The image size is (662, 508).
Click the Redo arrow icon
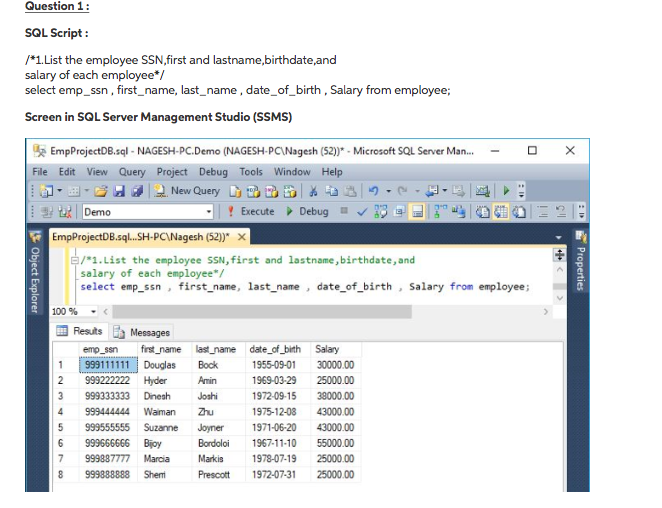[402, 191]
